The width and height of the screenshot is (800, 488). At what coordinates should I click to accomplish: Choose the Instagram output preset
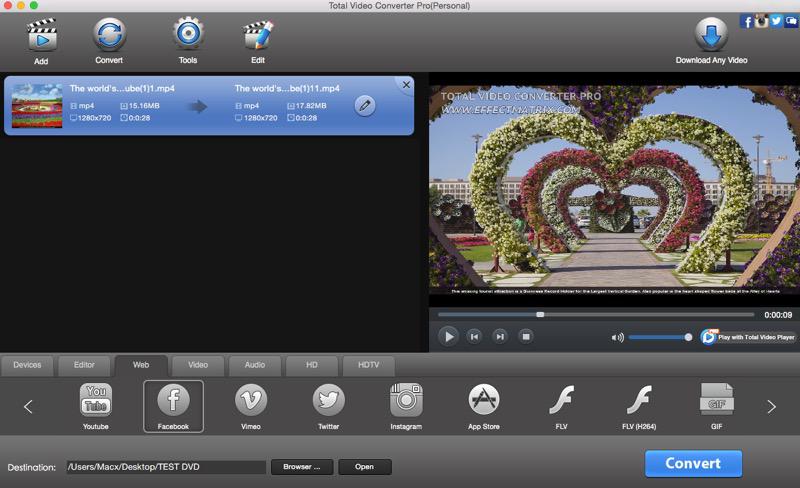pyautogui.click(x=406, y=406)
